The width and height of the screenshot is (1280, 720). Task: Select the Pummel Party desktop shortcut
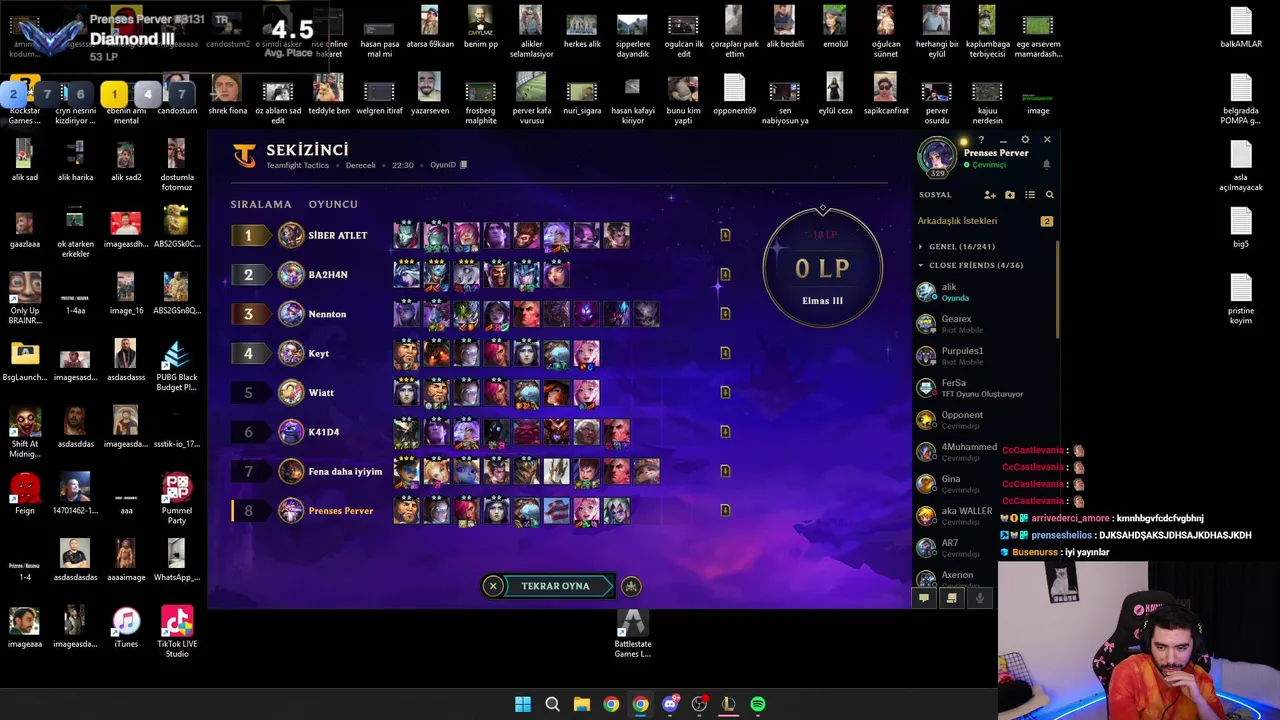[x=177, y=499]
